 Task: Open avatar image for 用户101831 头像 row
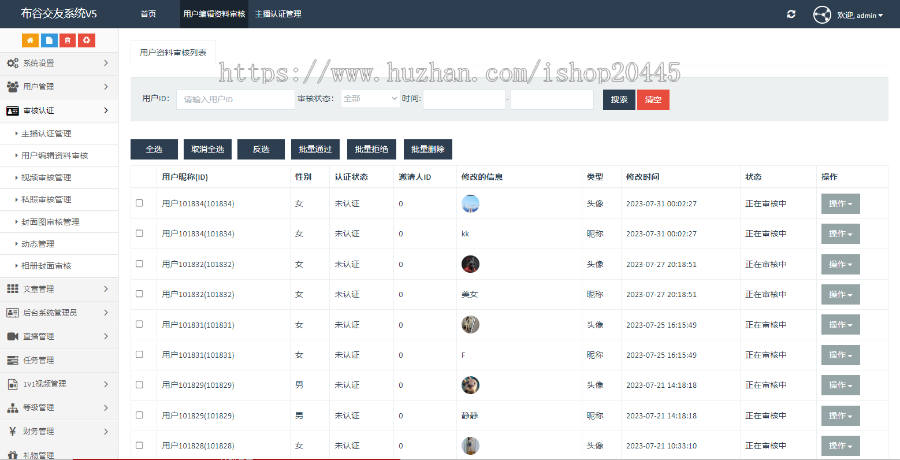click(x=470, y=324)
